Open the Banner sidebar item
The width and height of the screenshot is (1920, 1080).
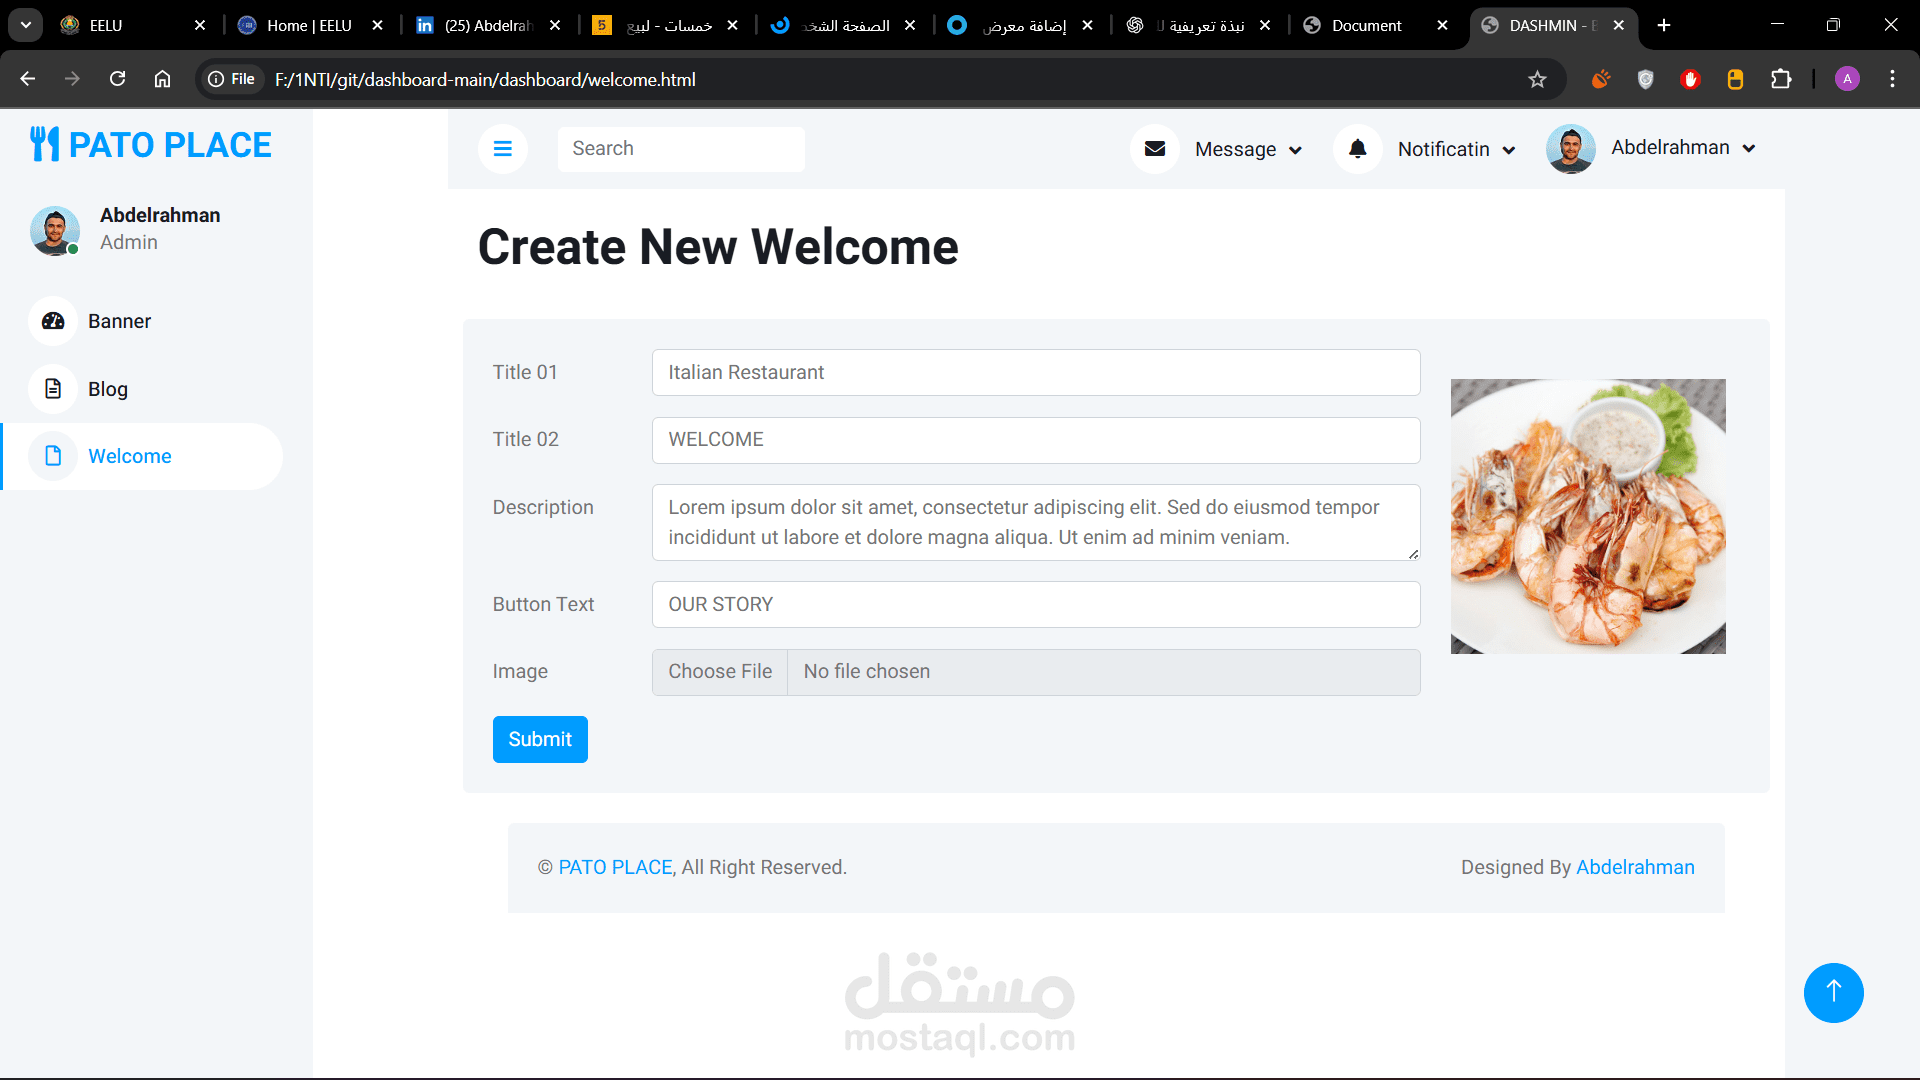click(140, 321)
